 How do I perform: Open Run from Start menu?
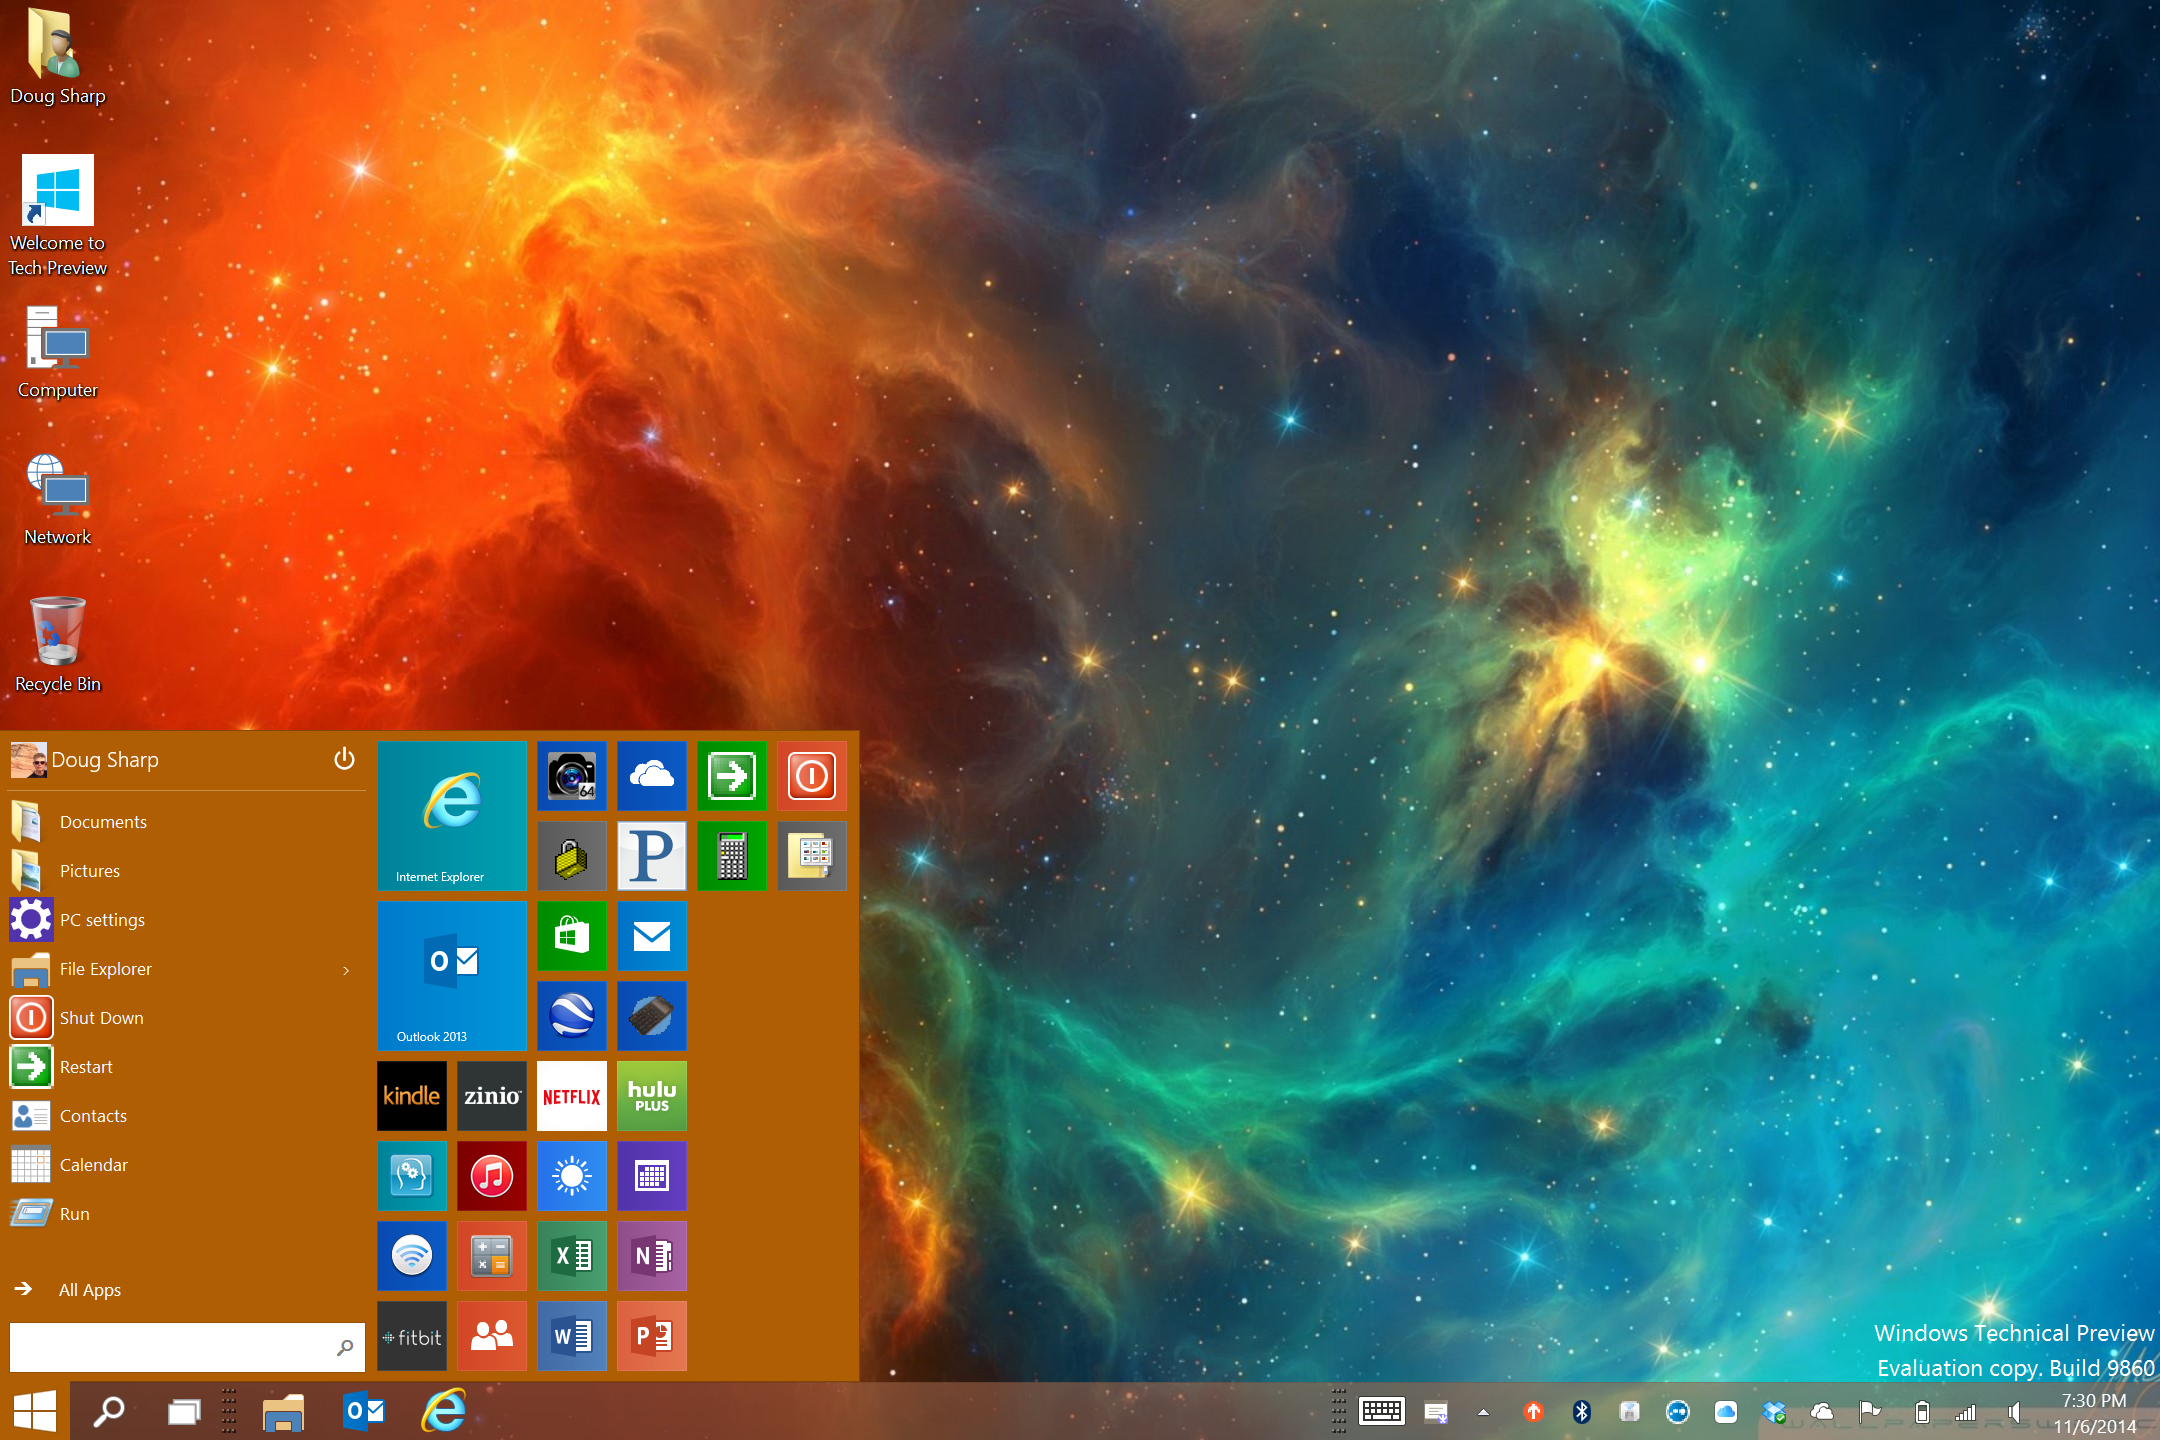(186, 1214)
